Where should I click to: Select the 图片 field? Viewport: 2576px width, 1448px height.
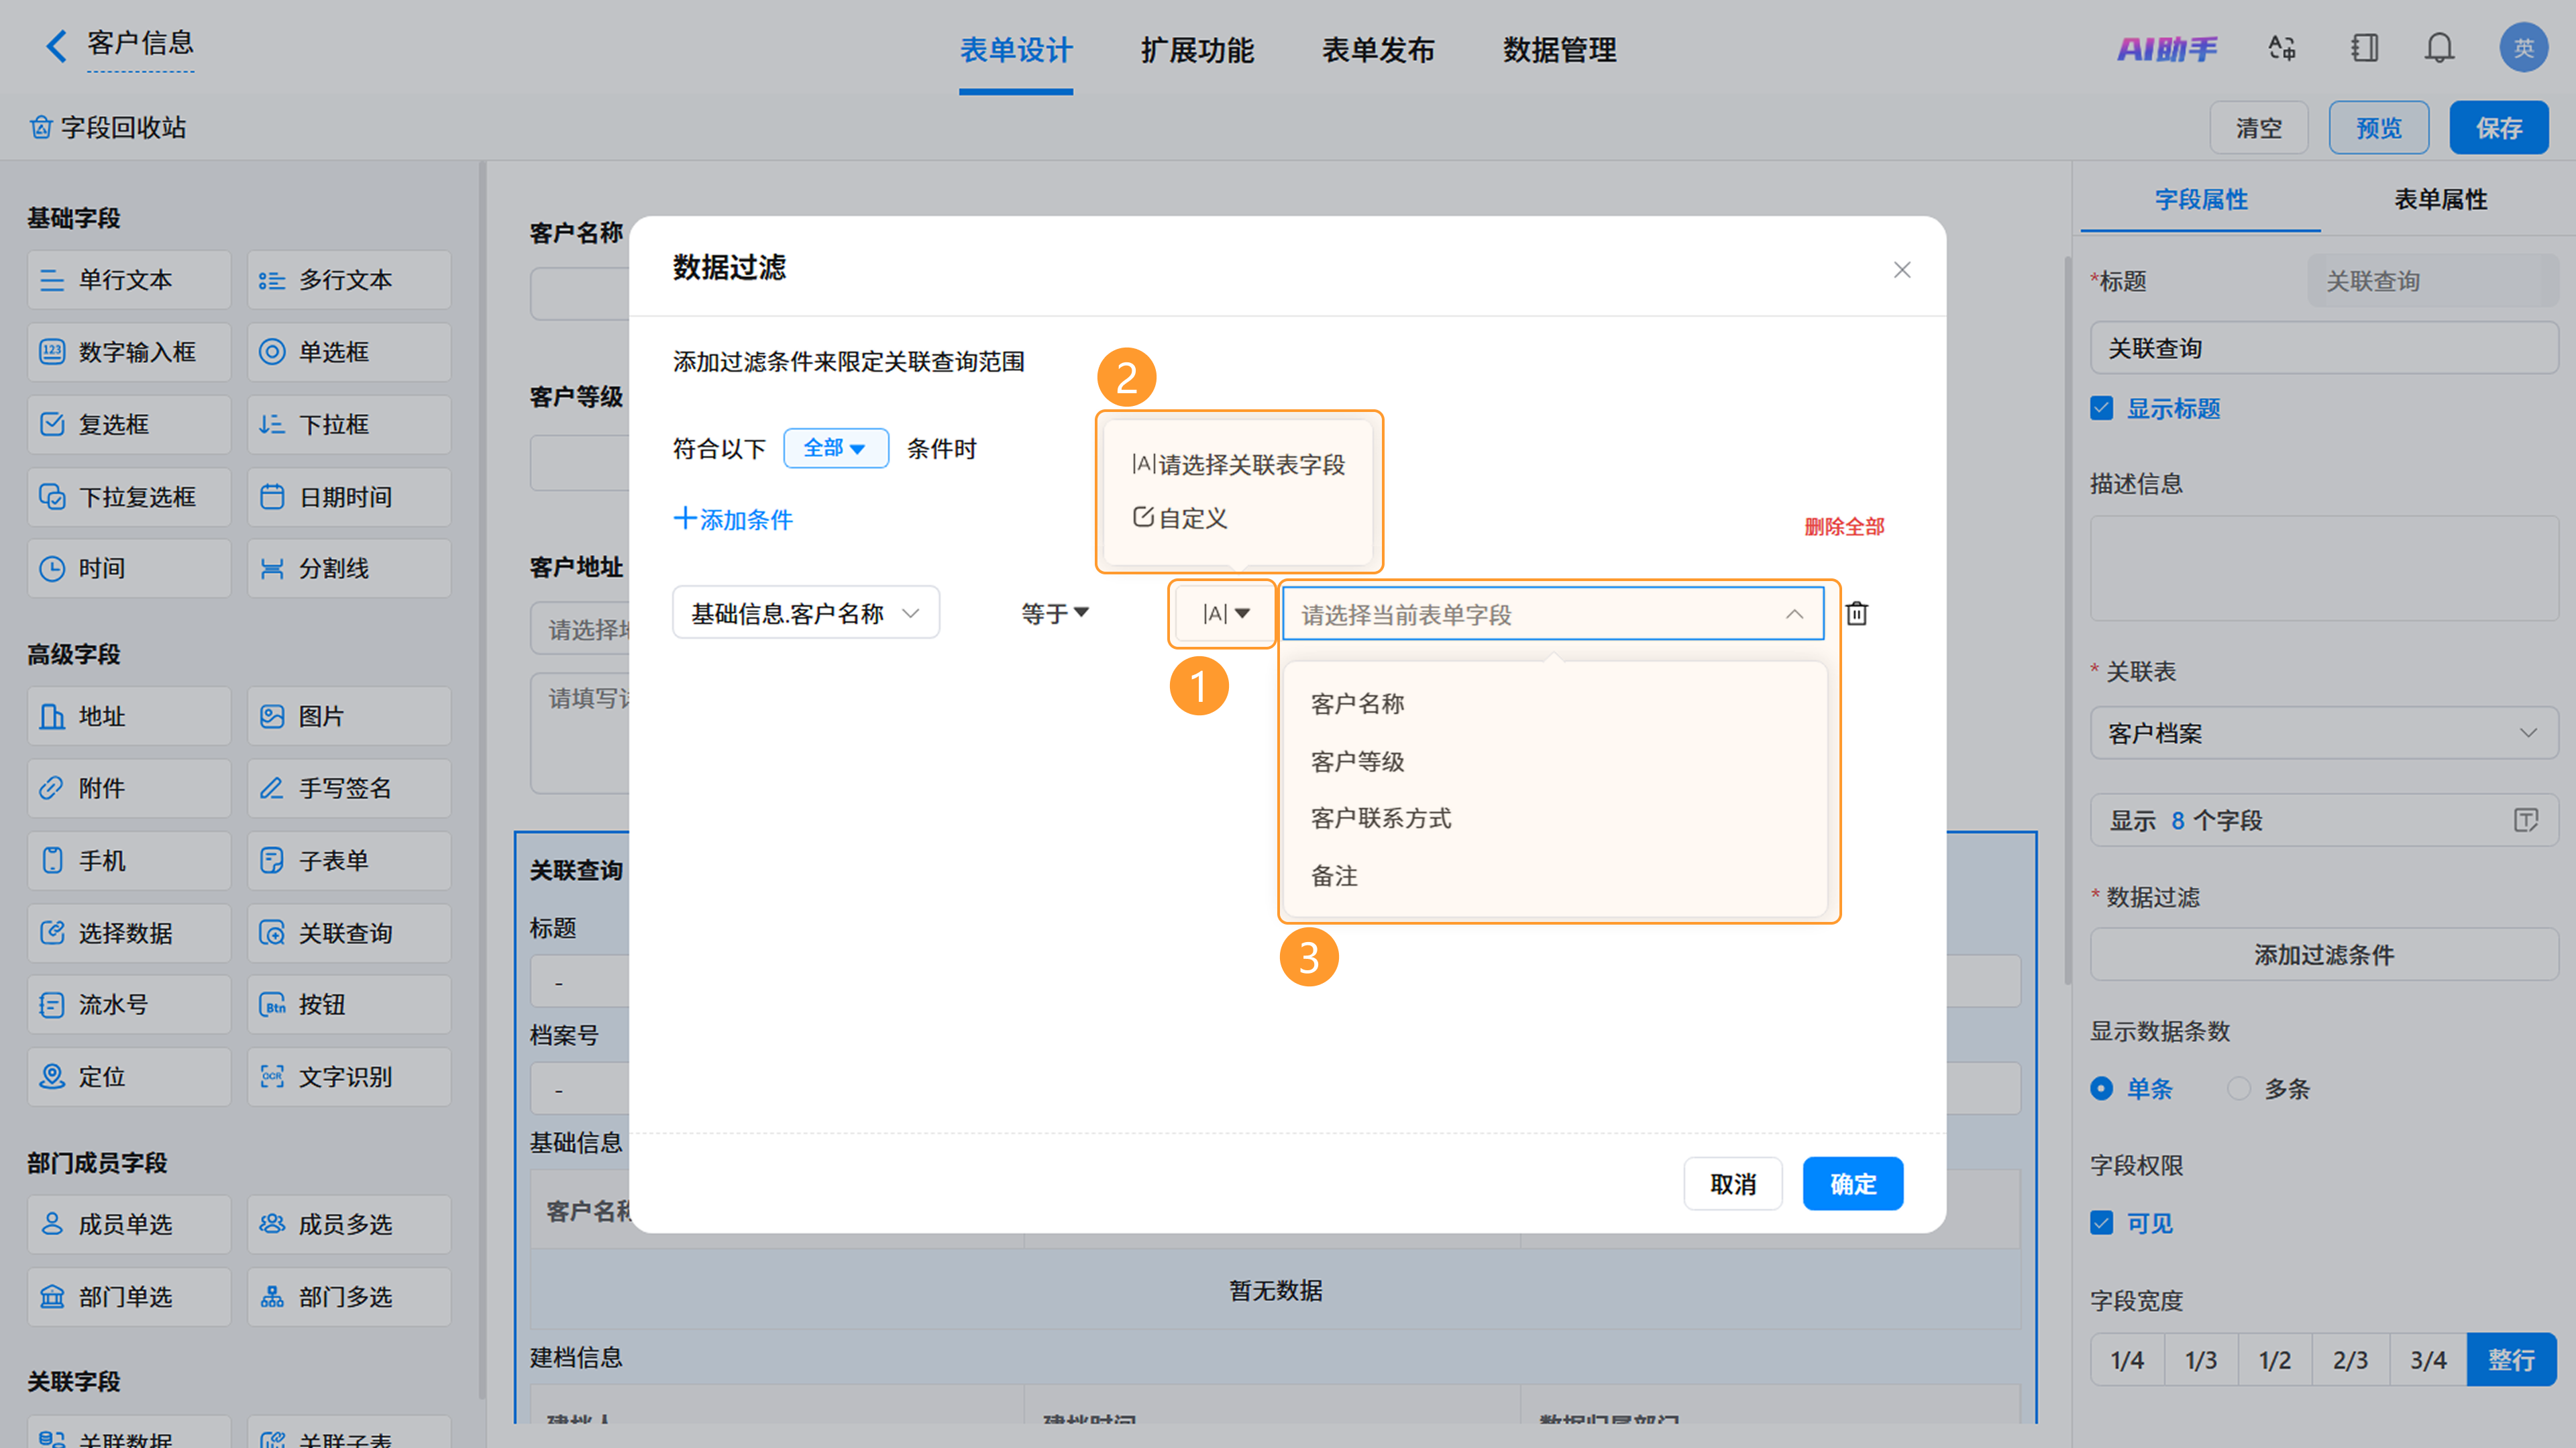pyautogui.click(x=349, y=716)
